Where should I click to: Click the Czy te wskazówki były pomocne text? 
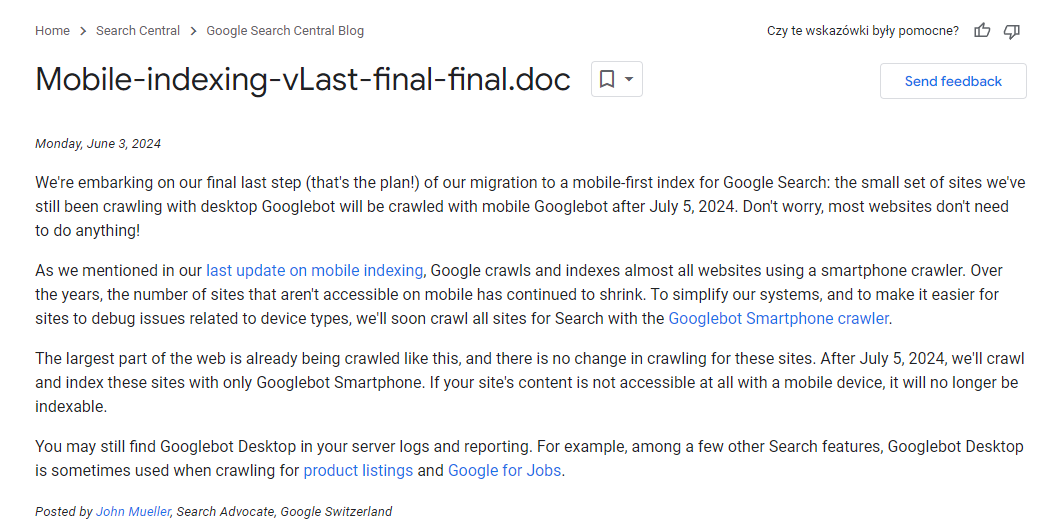[x=863, y=31]
